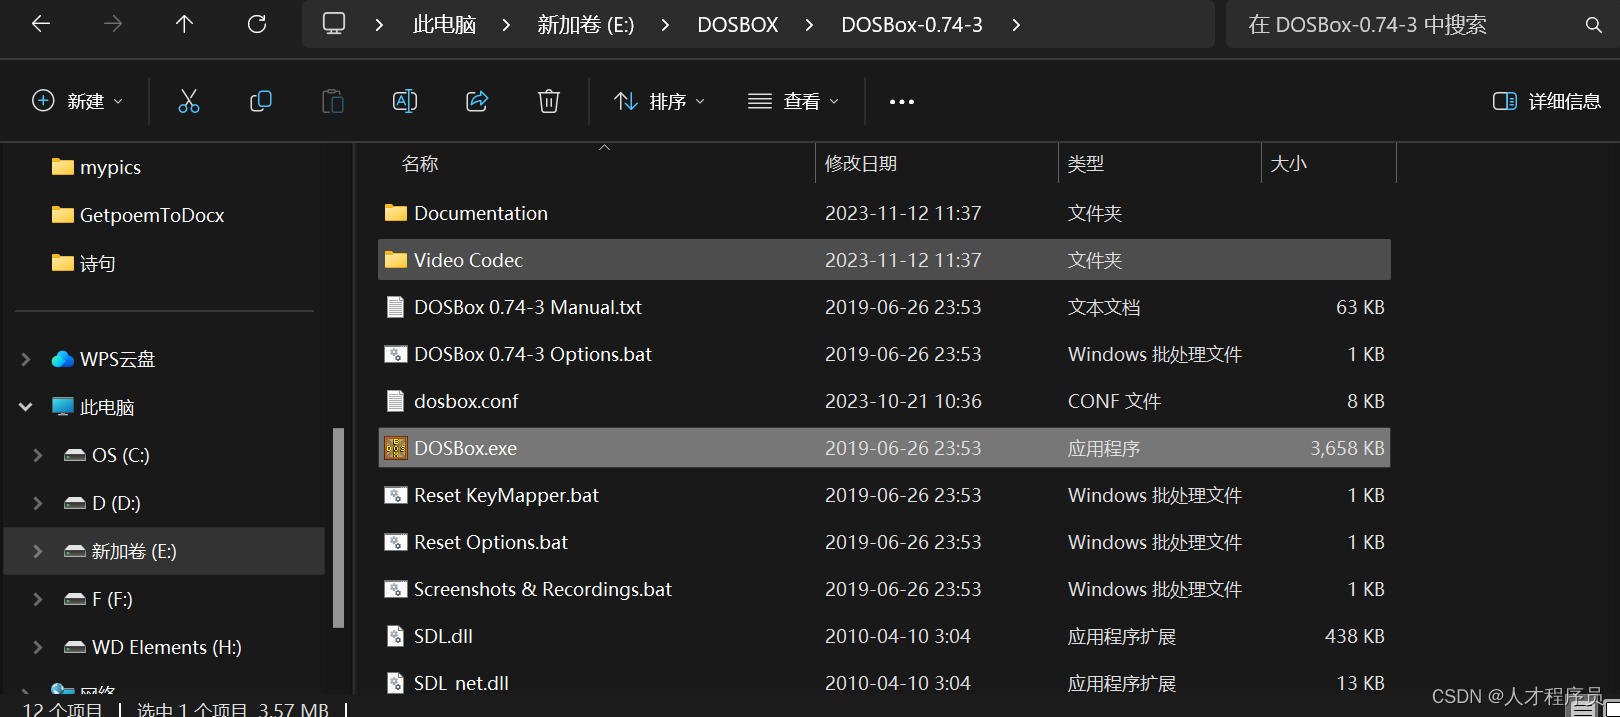This screenshot has width=1620, height=717.
Task: Click the navigation pane vertical scrollbar
Action: [x=338, y=527]
